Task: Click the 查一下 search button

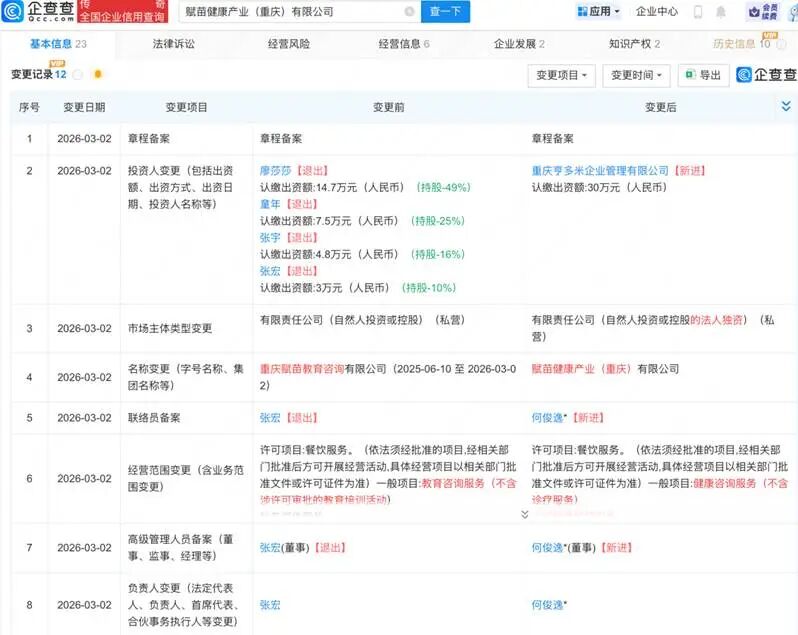Action: coord(445,11)
